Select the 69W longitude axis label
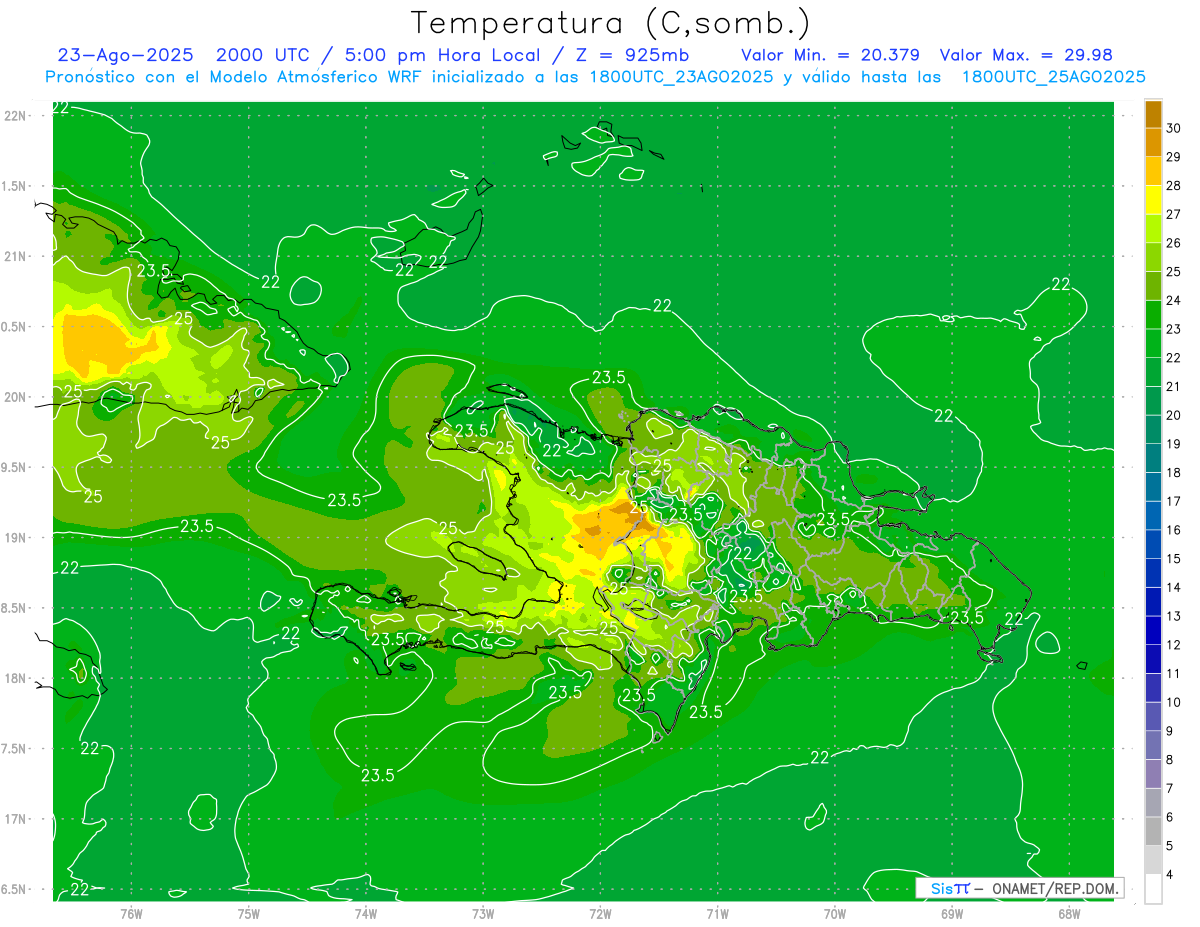This screenshot has width=1200, height=927. click(x=952, y=913)
